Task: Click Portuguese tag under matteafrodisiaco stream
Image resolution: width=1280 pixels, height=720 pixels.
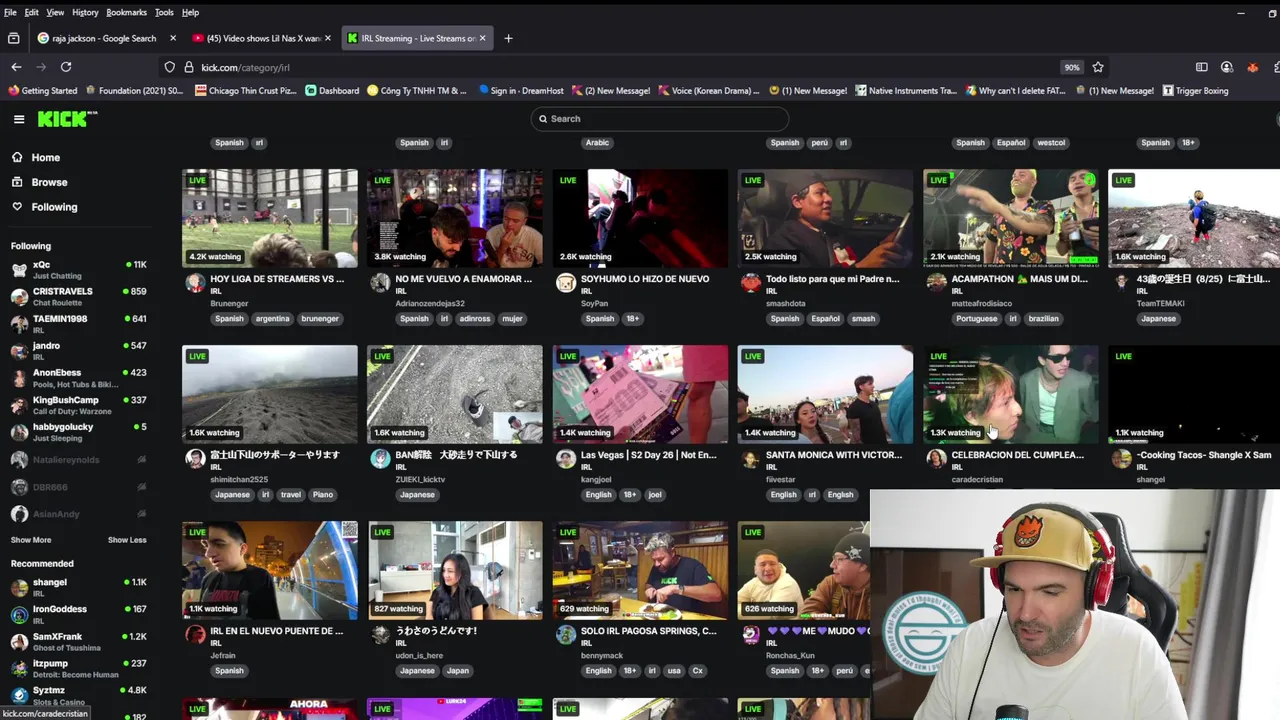Action: [x=976, y=319]
